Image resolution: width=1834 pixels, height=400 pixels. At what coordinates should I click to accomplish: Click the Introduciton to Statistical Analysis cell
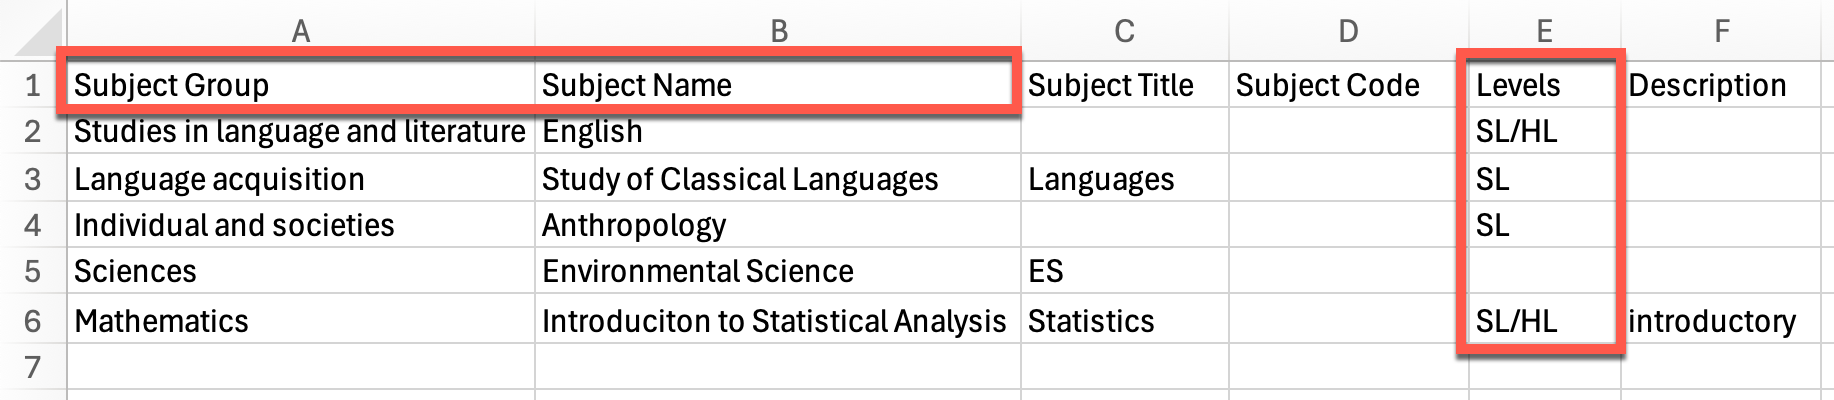click(x=778, y=320)
